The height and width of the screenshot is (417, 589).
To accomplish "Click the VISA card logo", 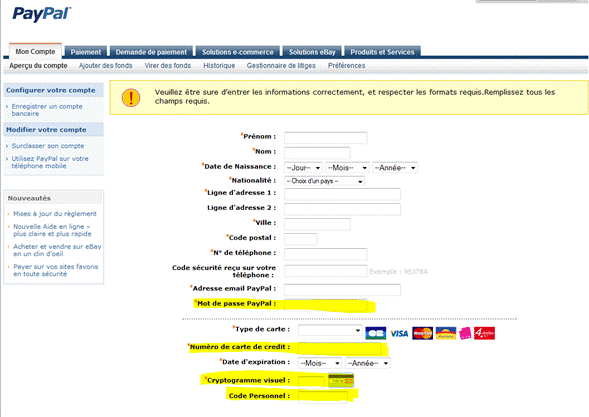I will [x=399, y=333].
